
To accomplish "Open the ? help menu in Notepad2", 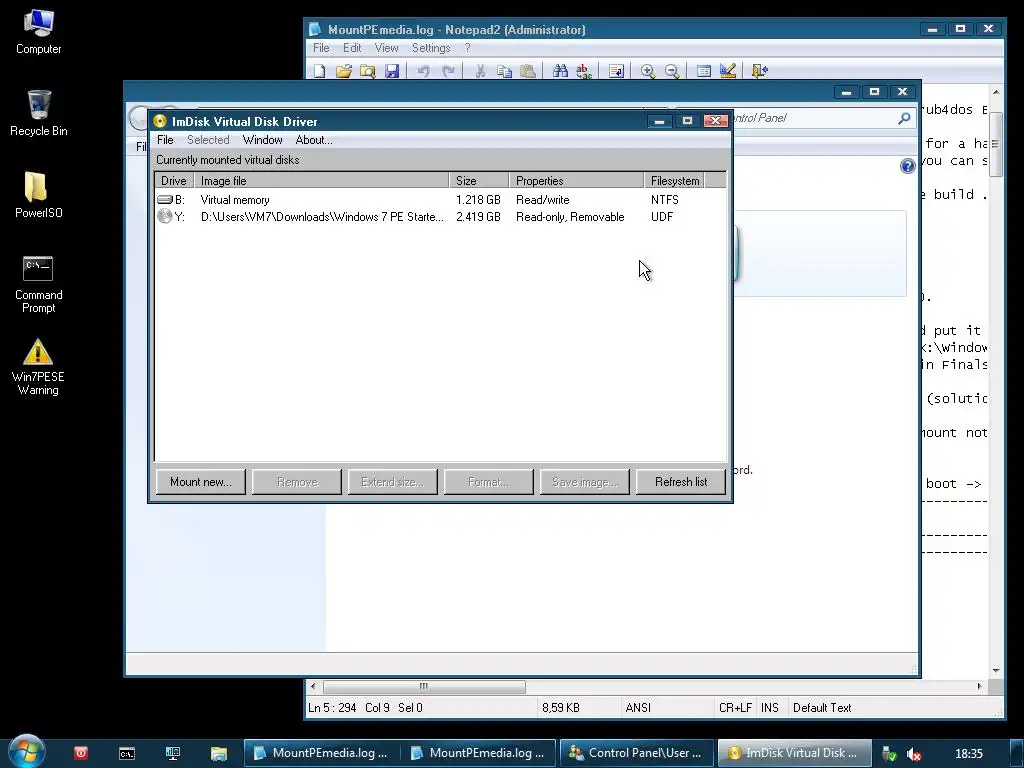I will point(467,48).
